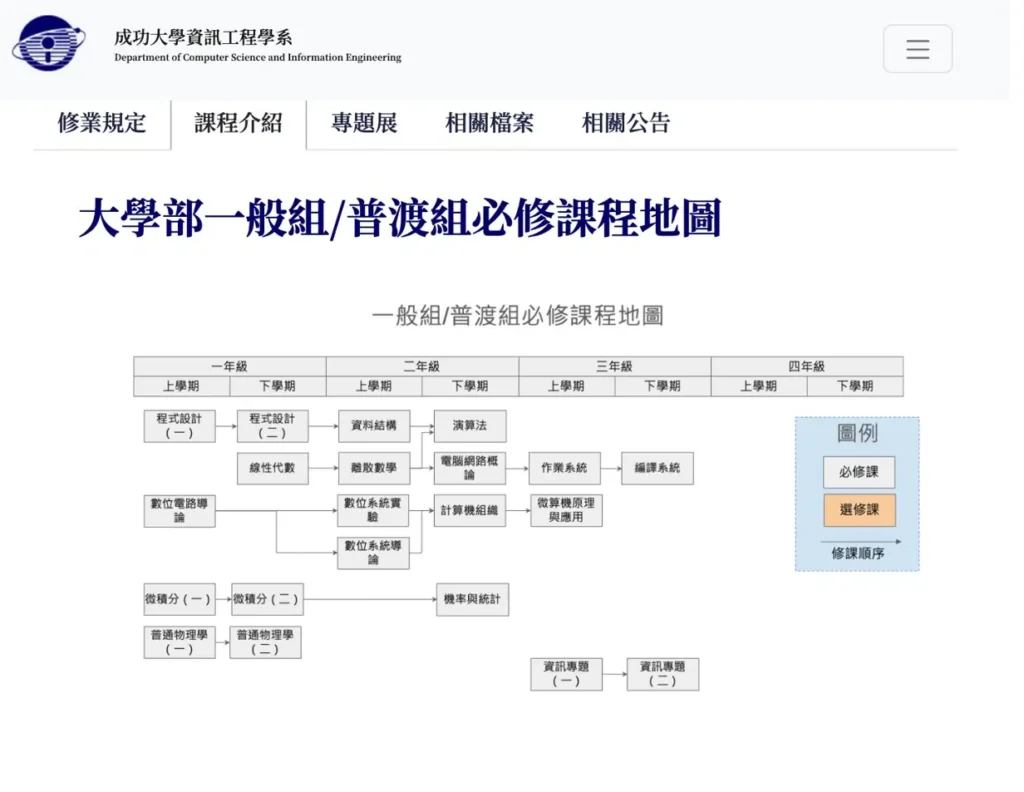Viewport: 1024px width, 792px height.
Task: Click 下學期 under 一年級
Action: click(x=278, y=387)
